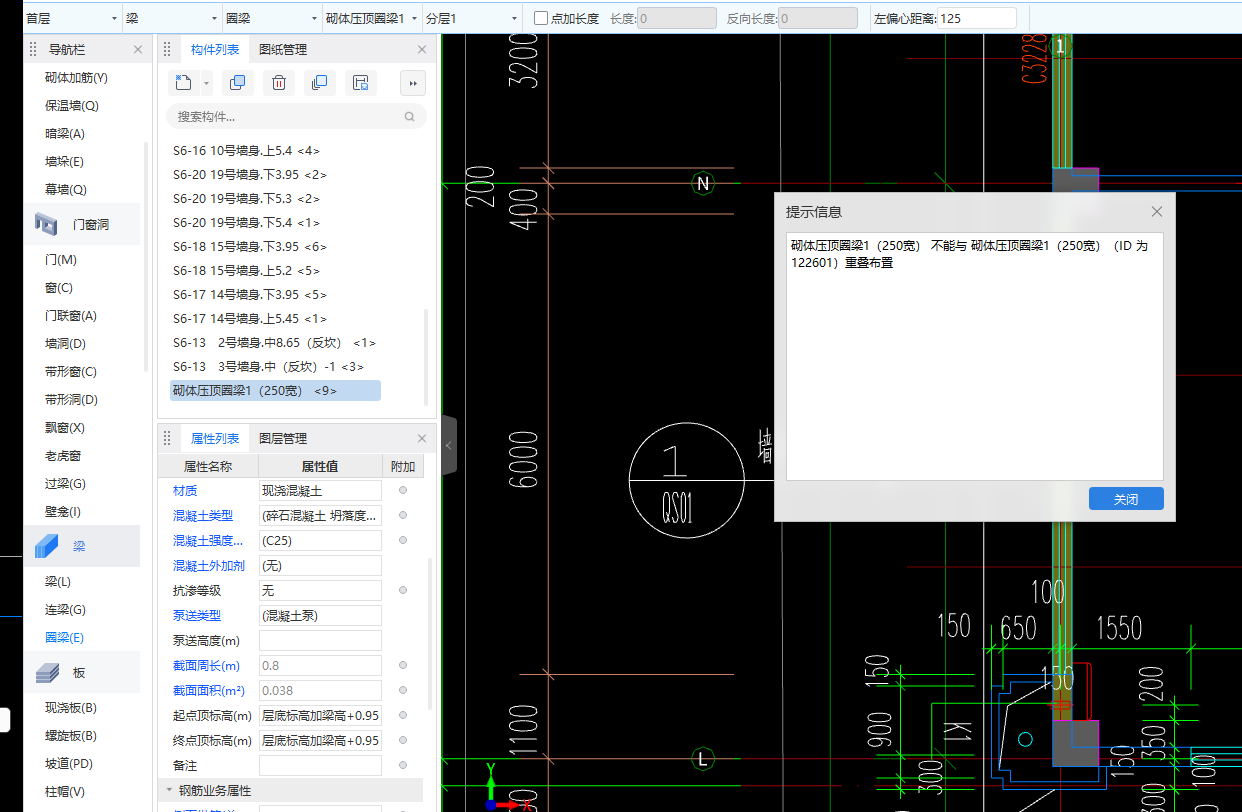1242x812 pixels.
Task: Select 砌体压顶圈梁1（250宽） in component list
Action: tap(275, 391)
